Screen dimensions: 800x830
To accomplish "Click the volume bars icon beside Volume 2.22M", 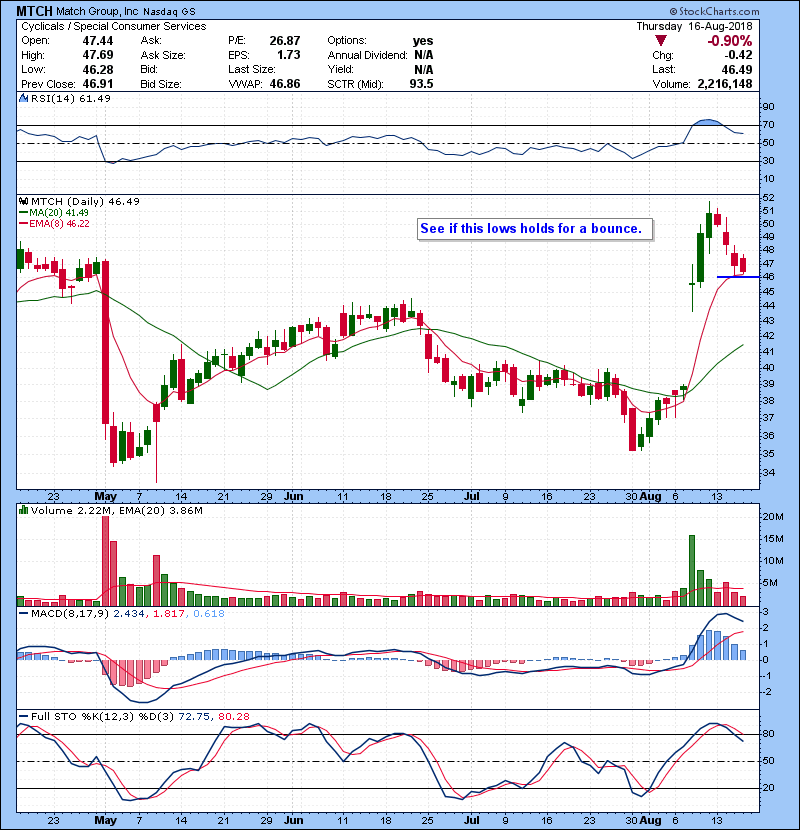I will pos(23,510).
